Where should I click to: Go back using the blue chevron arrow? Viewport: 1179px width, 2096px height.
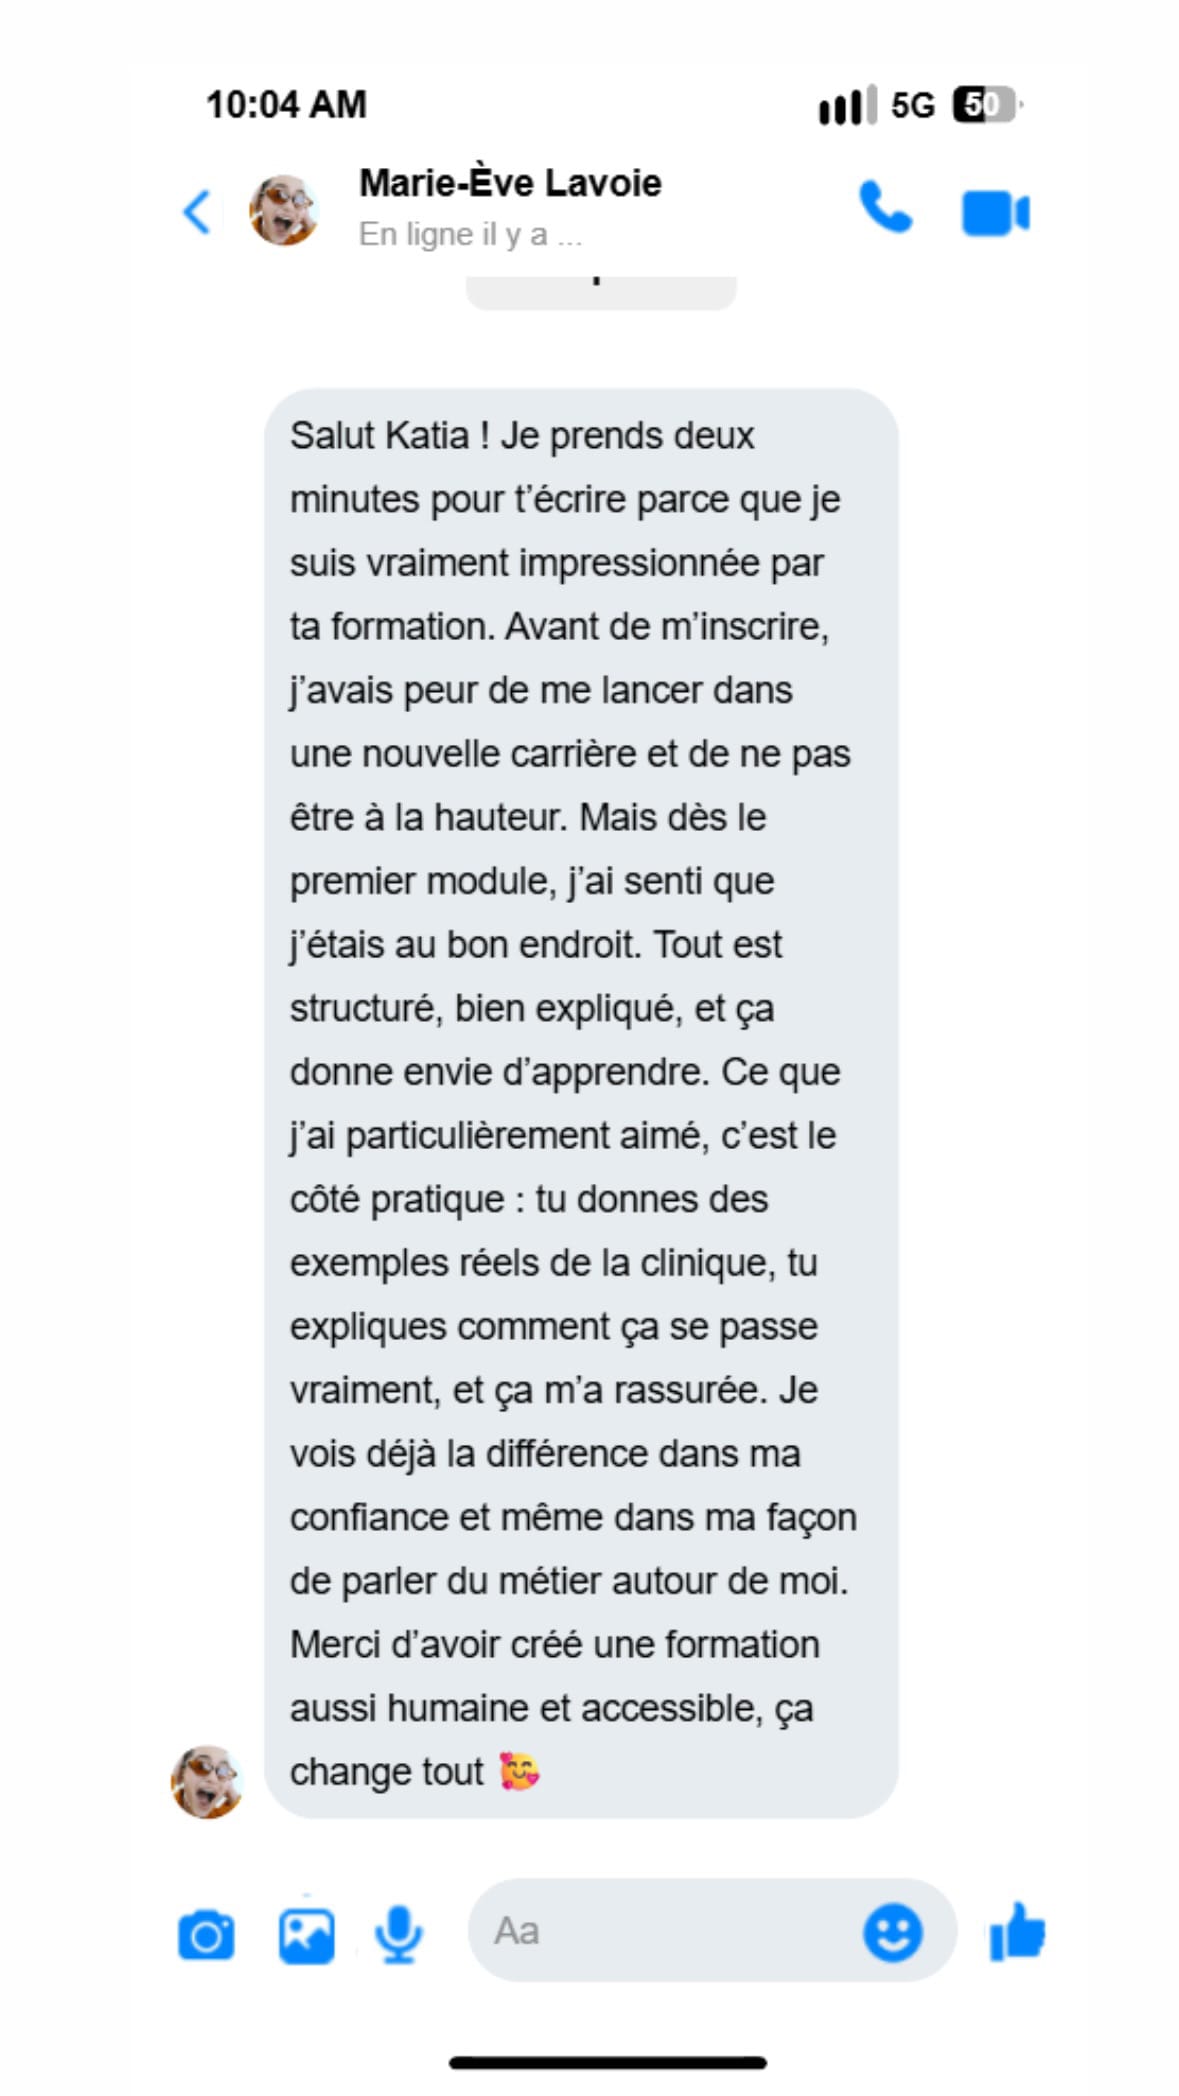coord(197,211)
